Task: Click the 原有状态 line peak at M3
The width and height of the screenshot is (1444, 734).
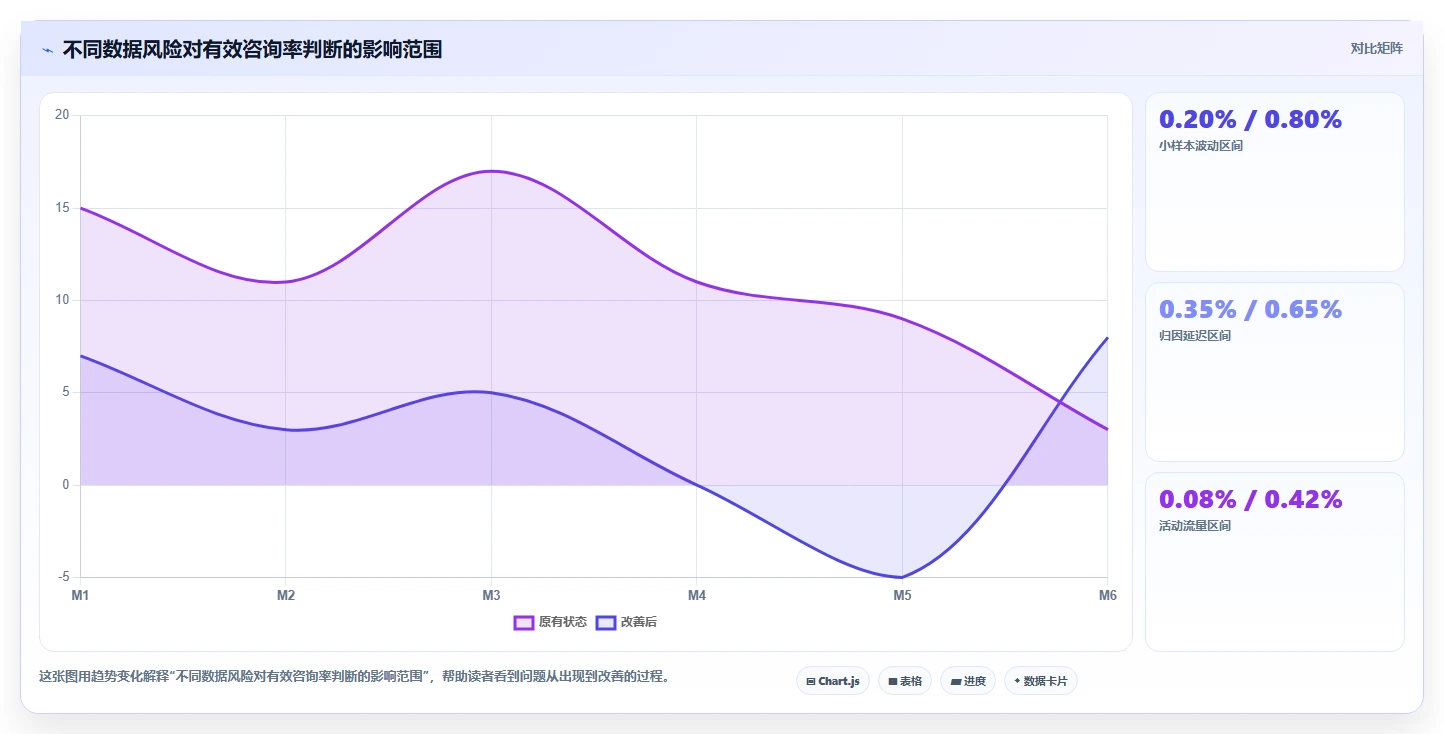Action: (491, 171)
